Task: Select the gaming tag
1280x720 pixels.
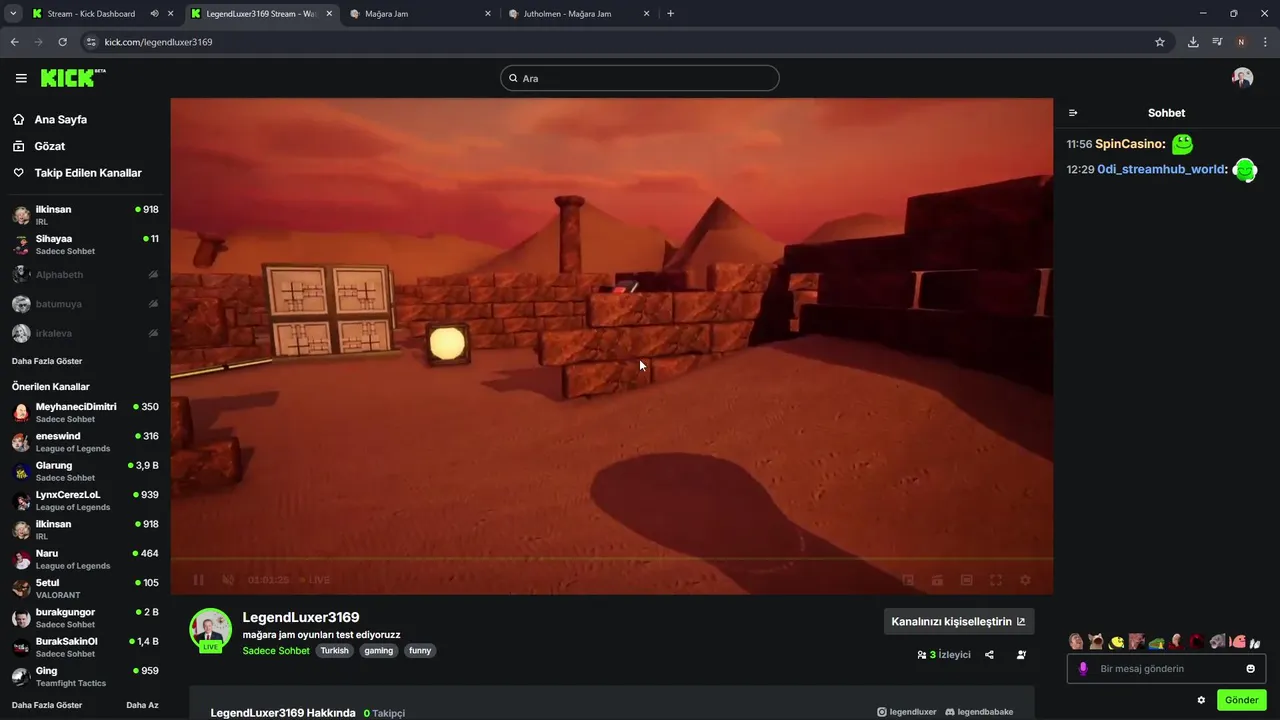Action: (x=379, y=650)
